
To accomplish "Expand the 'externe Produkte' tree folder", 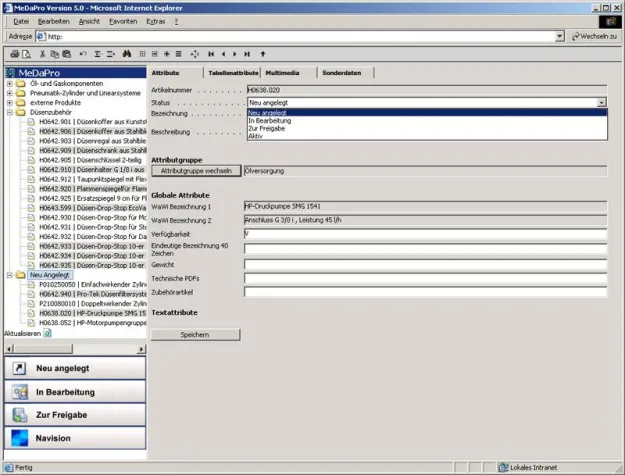I will pyautogui.click(x=9, y=102).
